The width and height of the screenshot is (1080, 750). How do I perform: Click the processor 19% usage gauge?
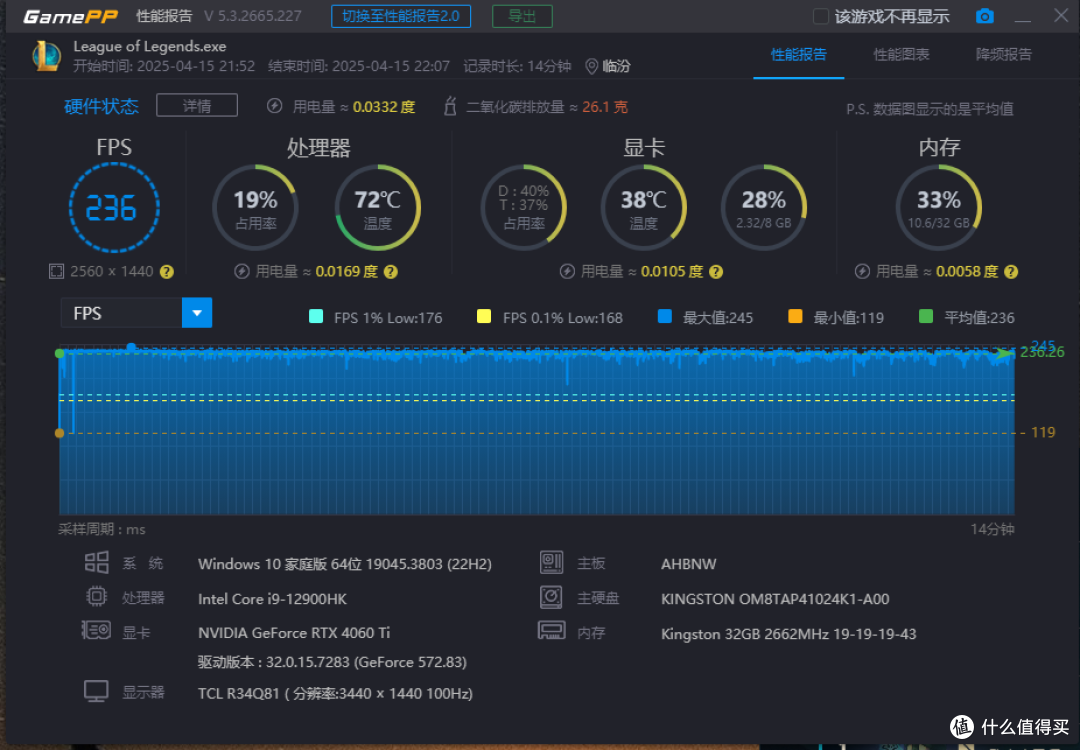255,207
